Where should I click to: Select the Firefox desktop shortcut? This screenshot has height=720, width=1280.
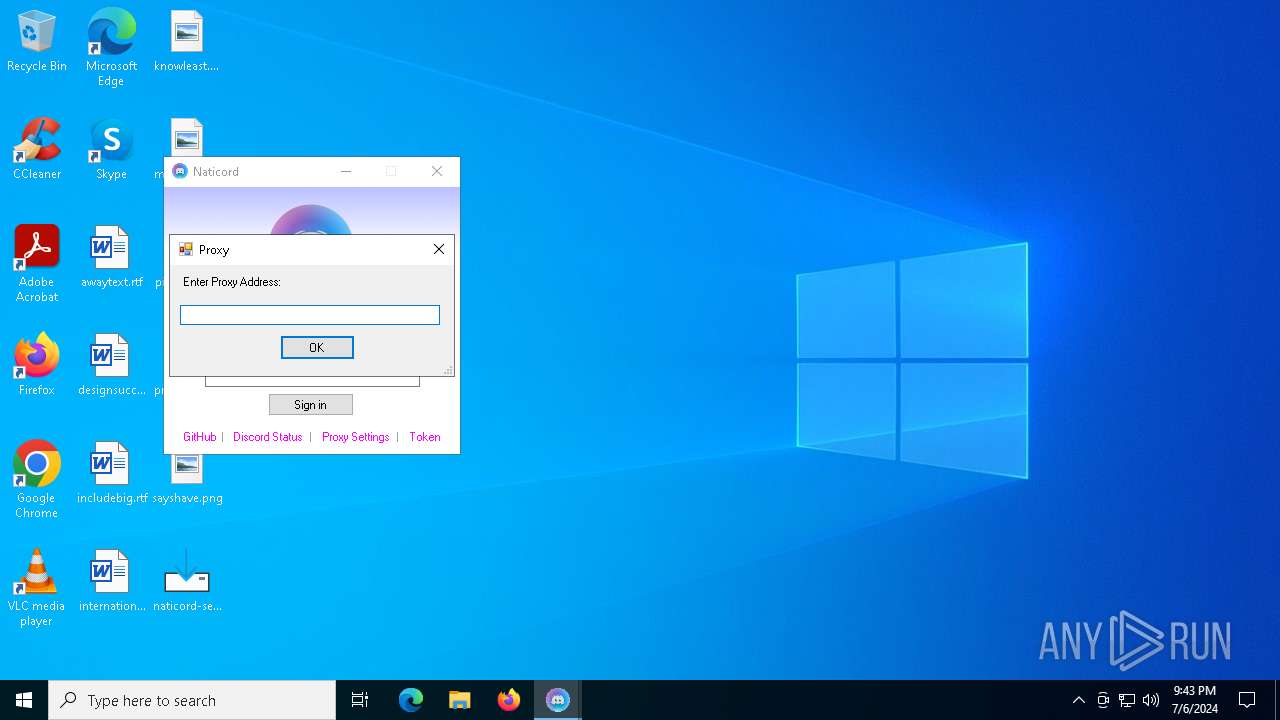(x=37, y=366)
